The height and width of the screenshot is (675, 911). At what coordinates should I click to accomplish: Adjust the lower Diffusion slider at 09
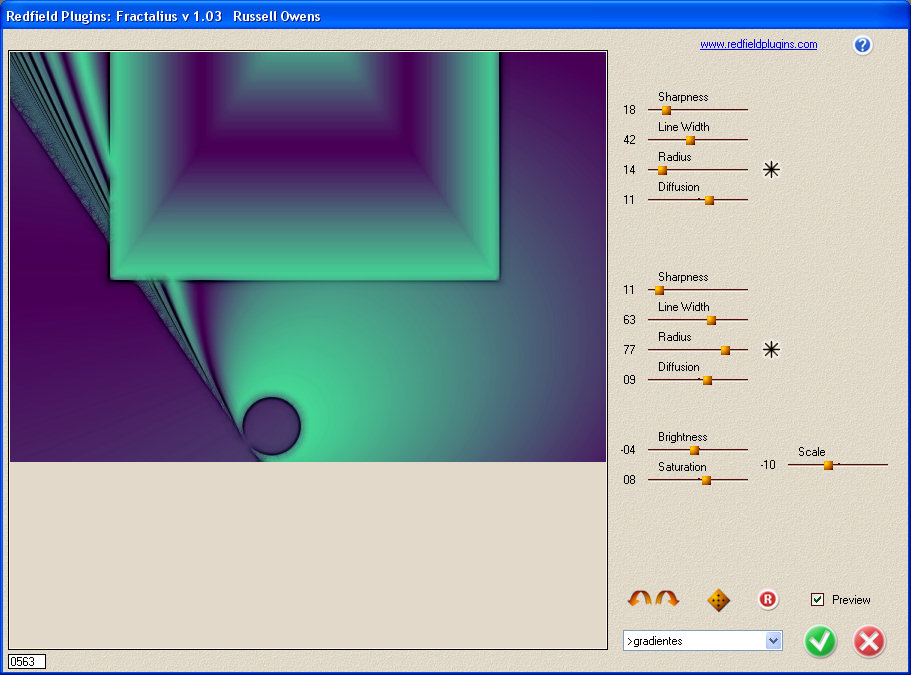[x=707, y=380]
